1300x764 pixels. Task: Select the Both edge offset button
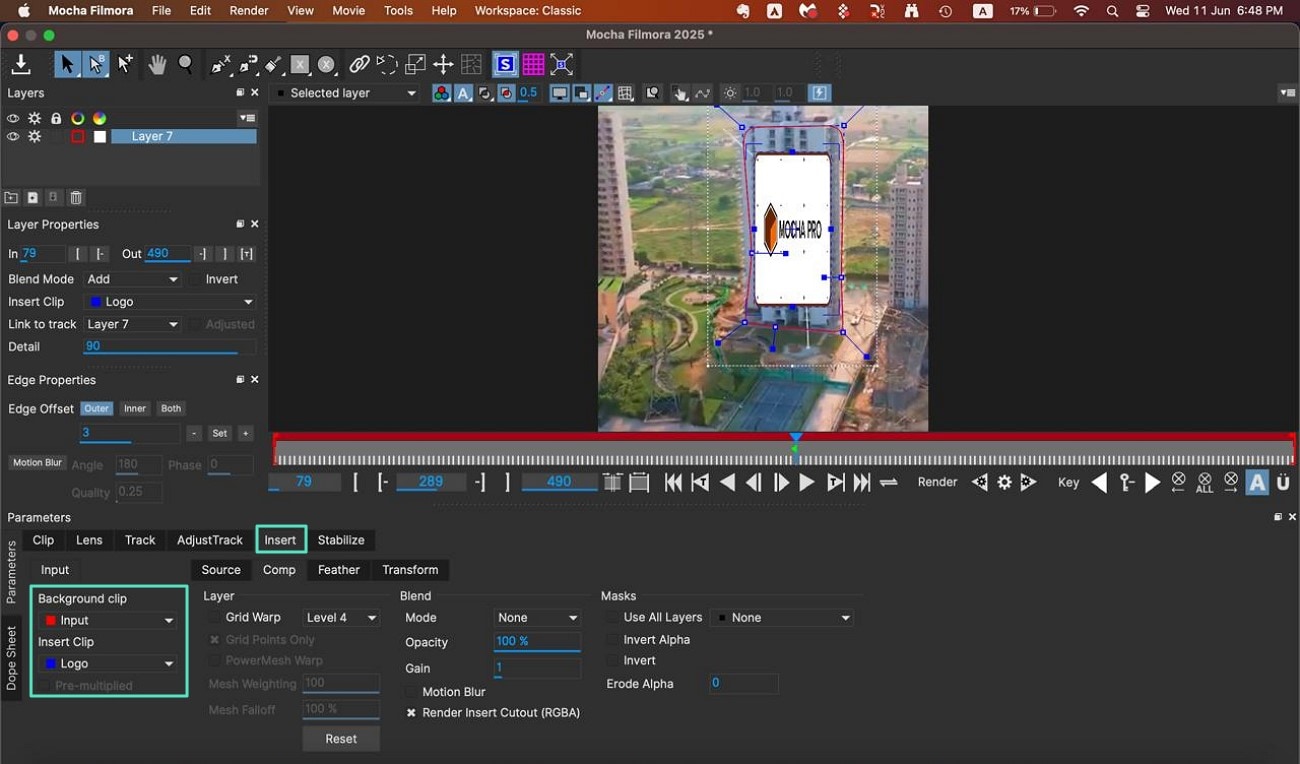pyautogui.click(x=171, y=409)
